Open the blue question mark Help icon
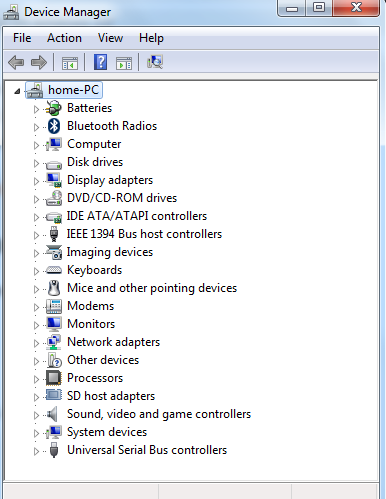This screenshot has width=386, height=499. (x=100, y=62)
